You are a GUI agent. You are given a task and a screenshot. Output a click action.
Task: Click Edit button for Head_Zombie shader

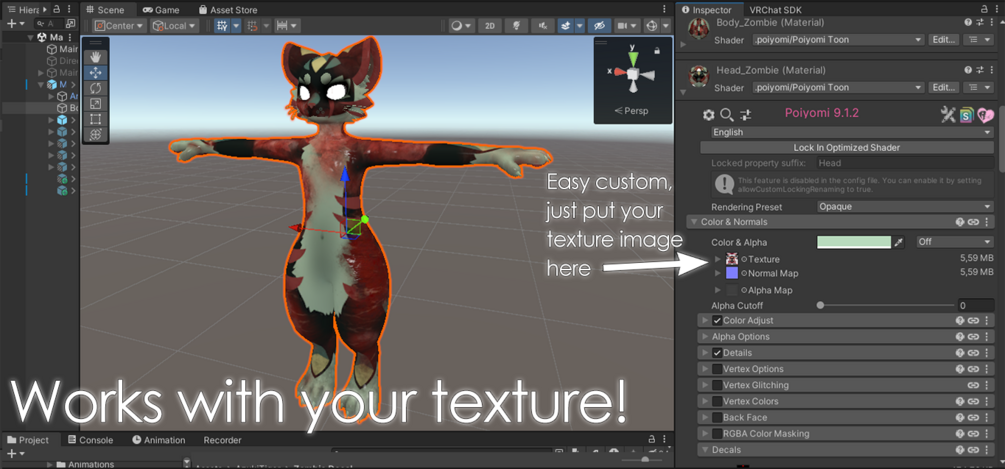click(x=944, y=87)
